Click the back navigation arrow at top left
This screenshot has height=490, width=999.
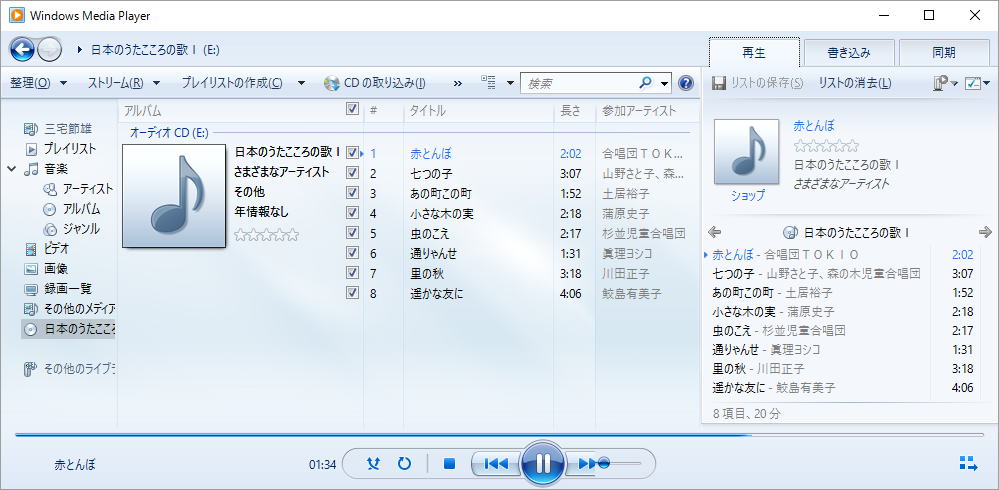22,48
